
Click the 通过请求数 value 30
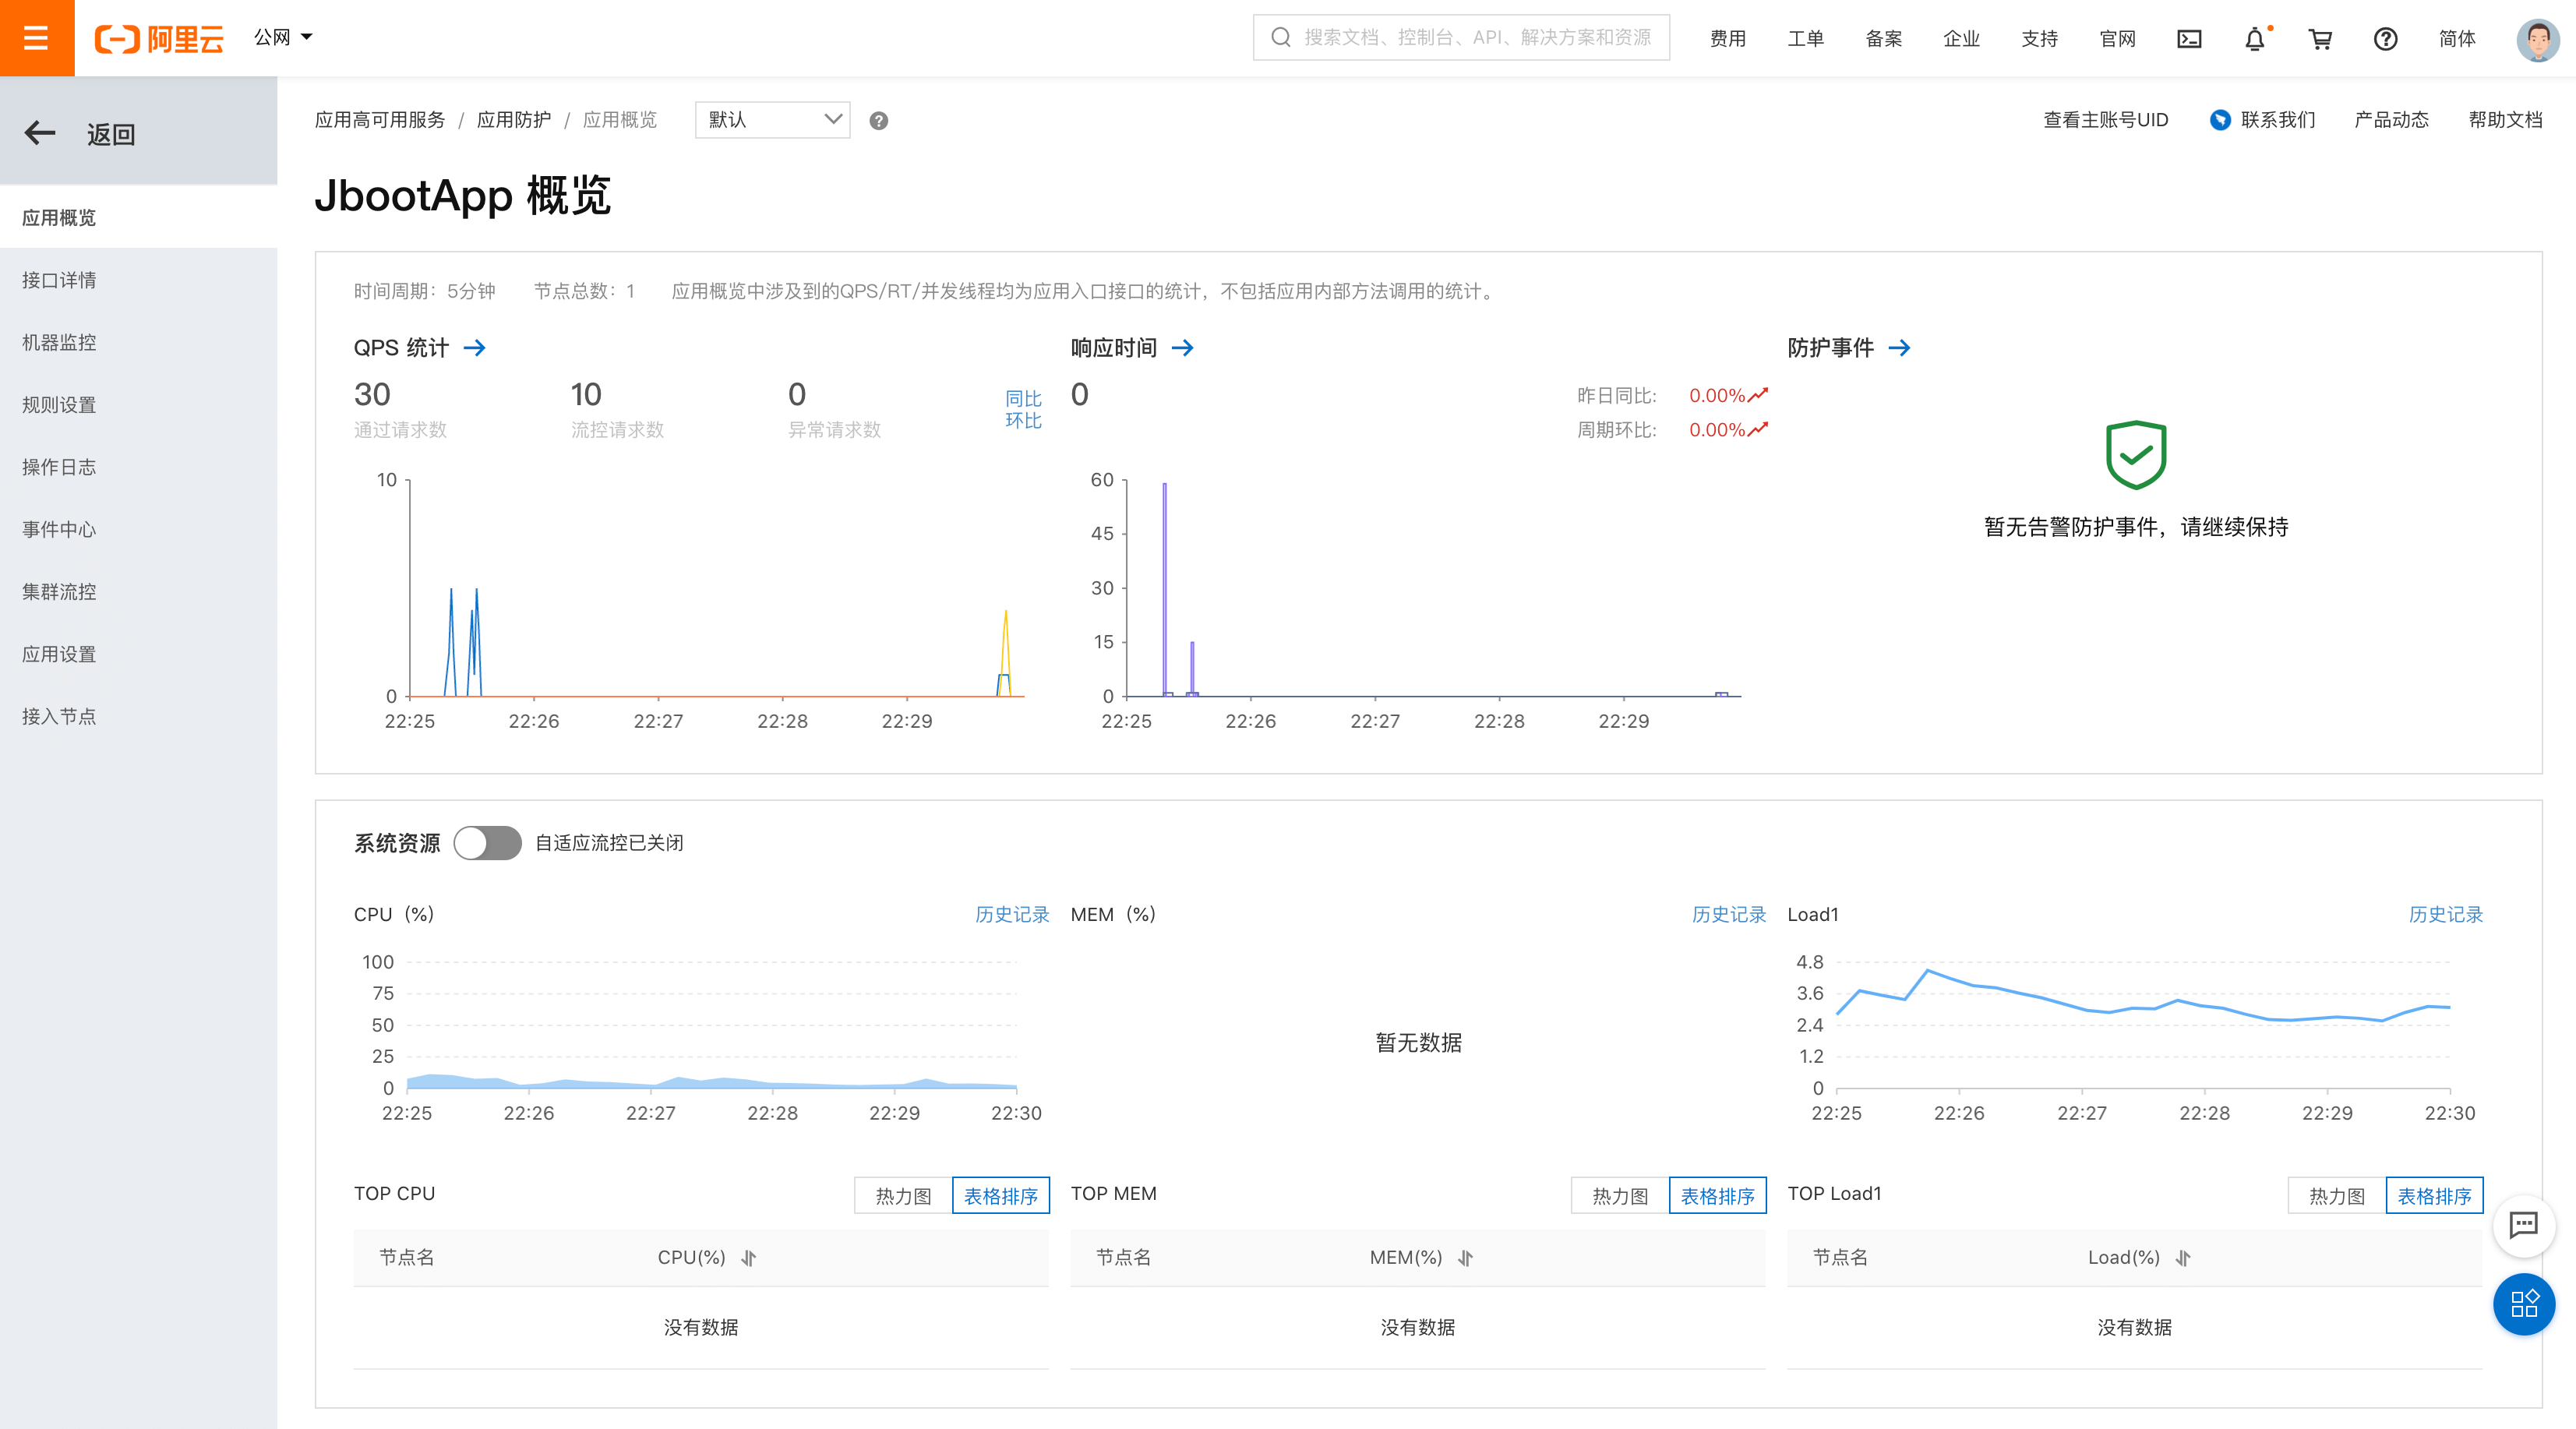[x=372, y=395]
